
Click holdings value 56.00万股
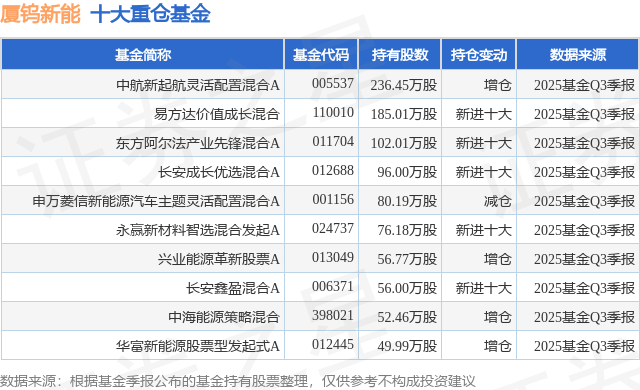407,288
